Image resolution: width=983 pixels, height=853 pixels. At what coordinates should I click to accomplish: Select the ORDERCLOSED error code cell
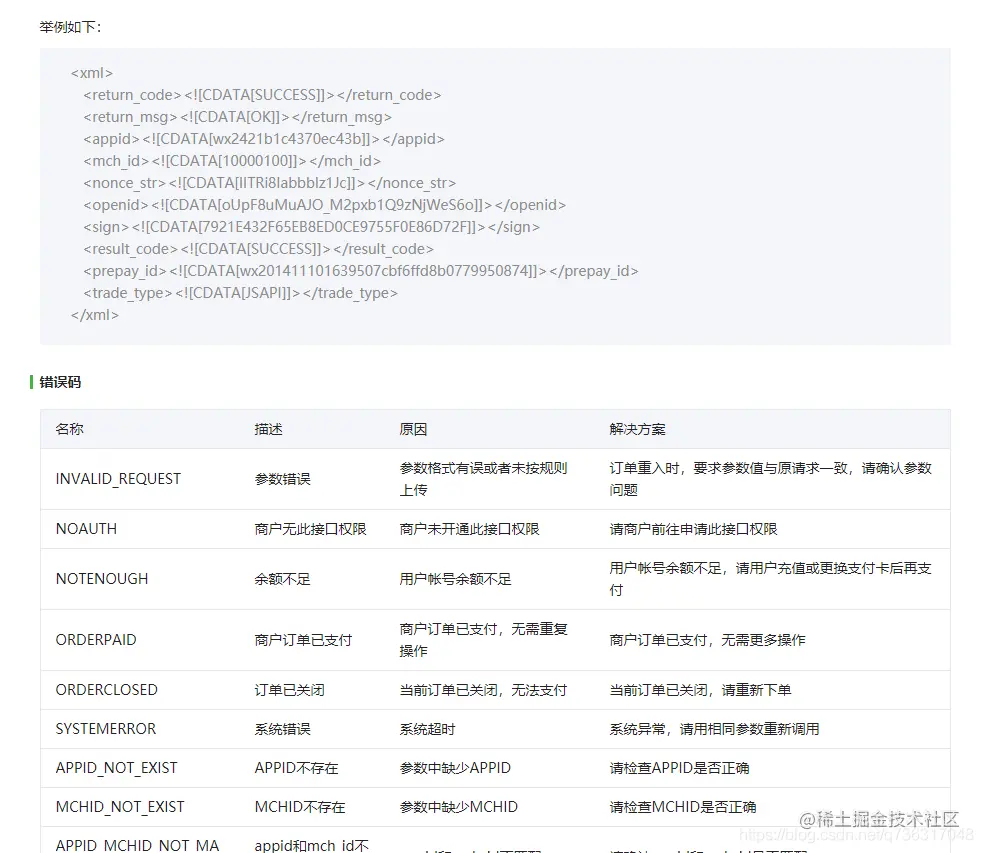pyautogui.click(x=107, y=690)
